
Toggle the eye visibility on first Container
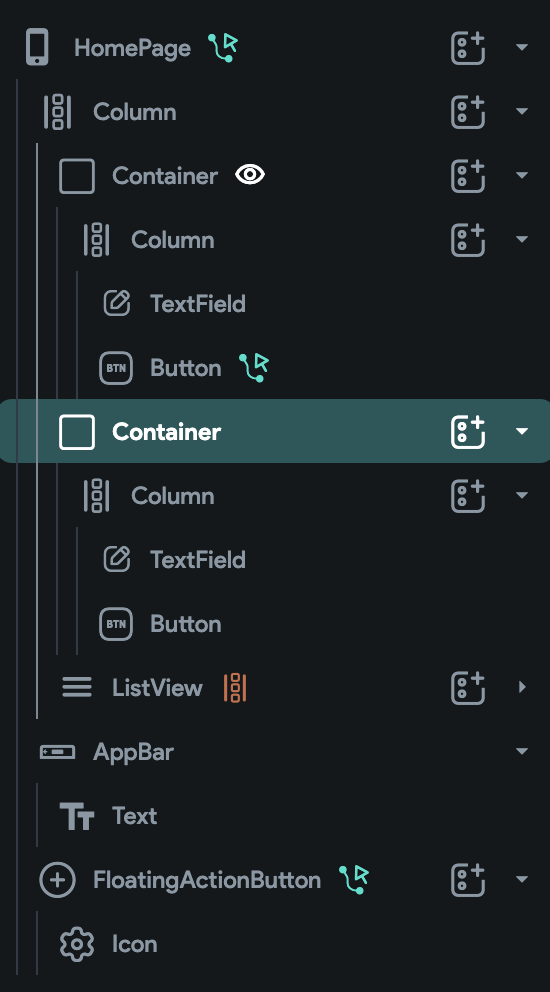point(250,175)
